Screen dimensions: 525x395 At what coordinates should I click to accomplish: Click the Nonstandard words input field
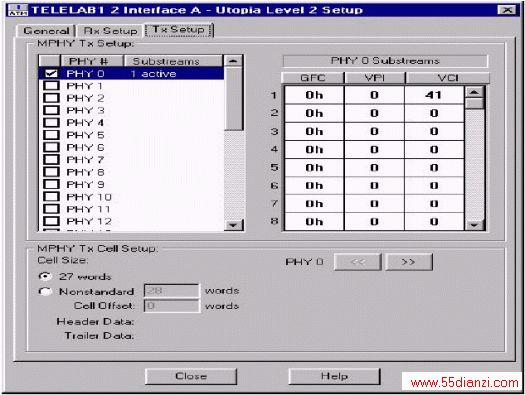171,291
